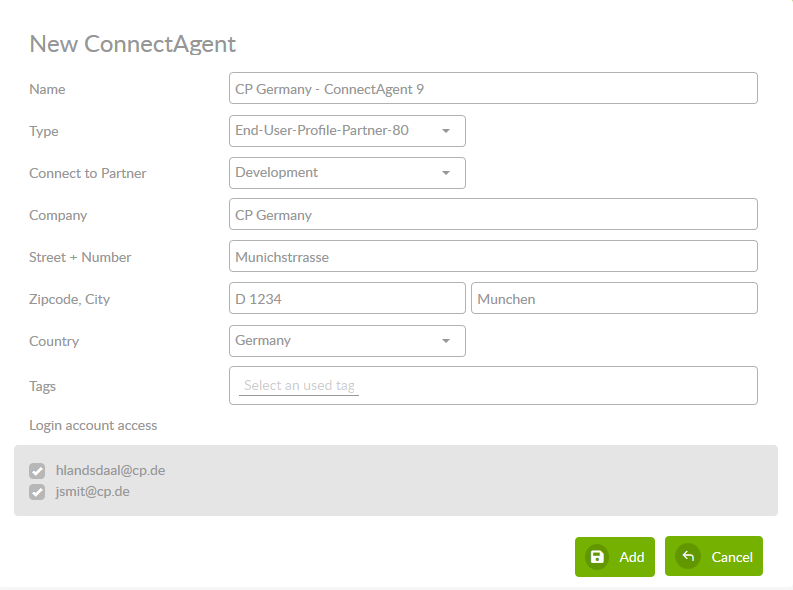793x590 pixels.
Task: Open the Country dropdown showing Germany
Action: 347,341
